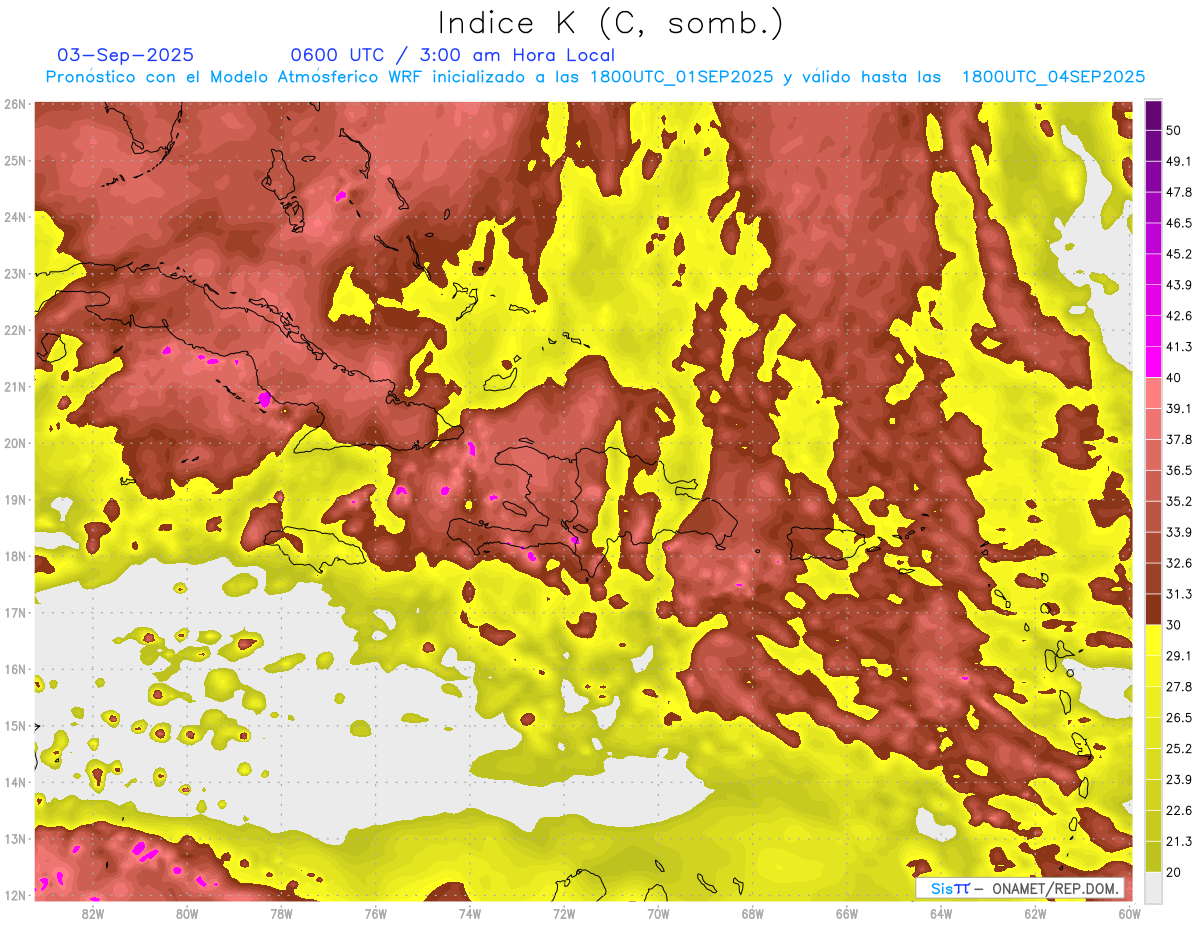Click the colorbar value '39.1'
This screenshot has width=1200, height=927.
pyautogui.click(x=1178, y=409)
